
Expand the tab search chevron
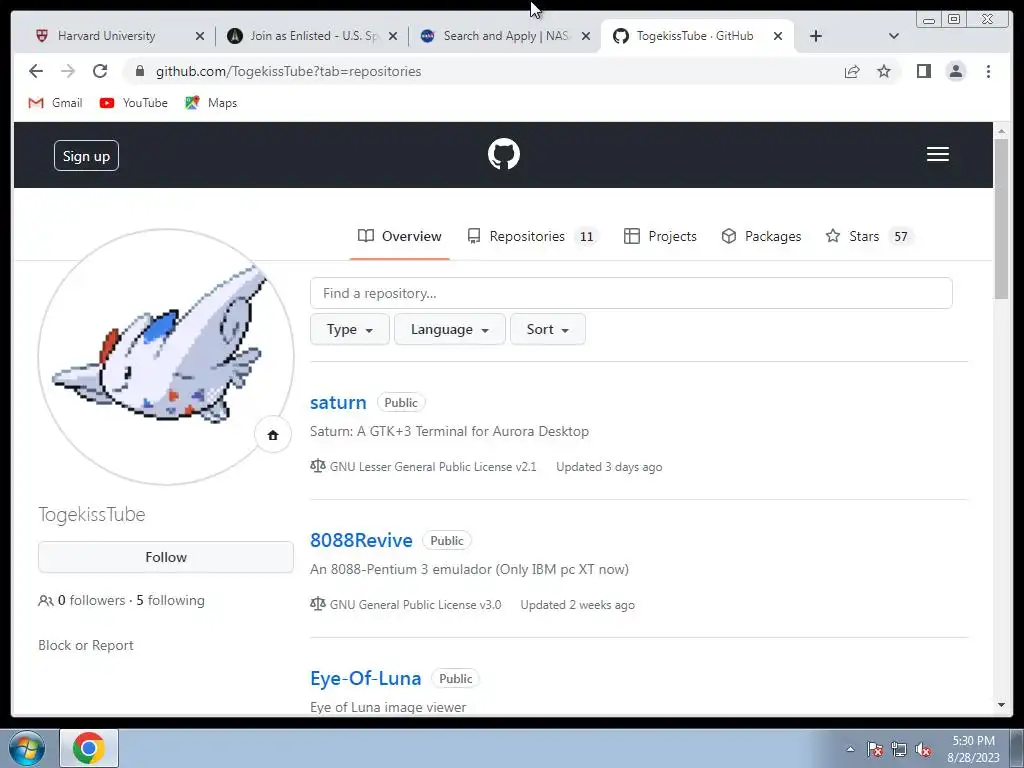coord(894,36)
